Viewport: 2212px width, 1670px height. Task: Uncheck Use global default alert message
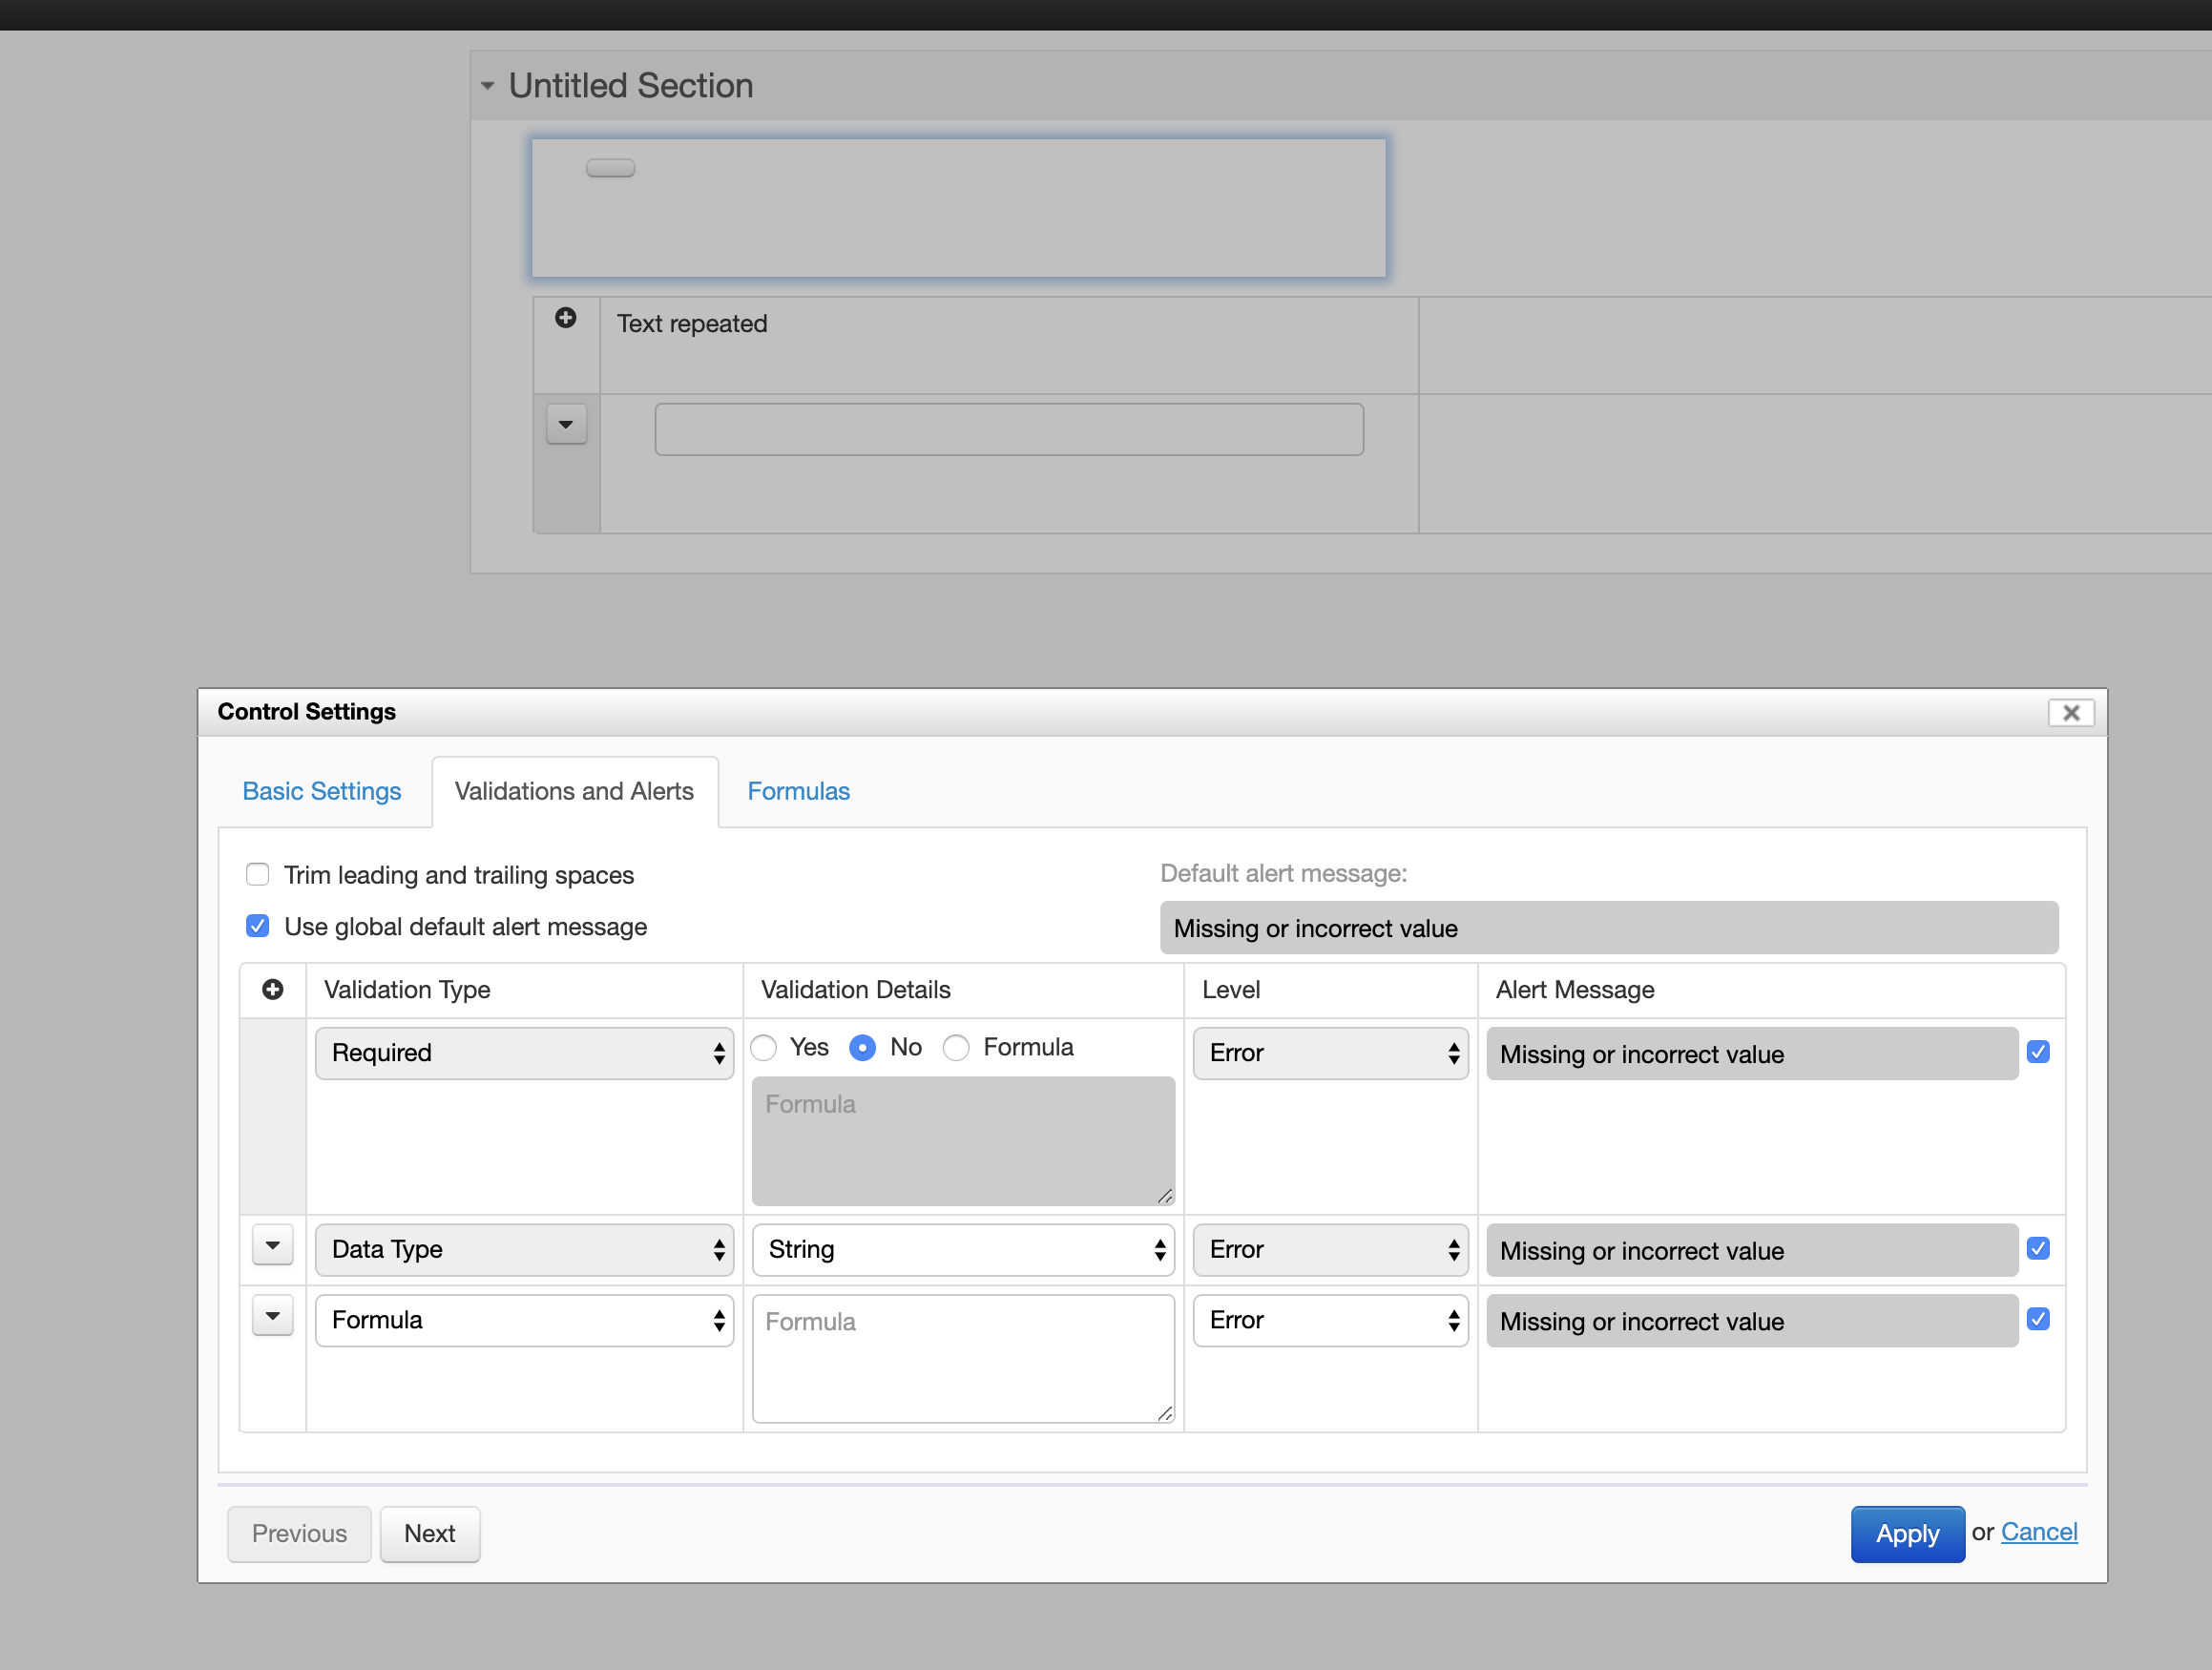(x=257, y=926)
